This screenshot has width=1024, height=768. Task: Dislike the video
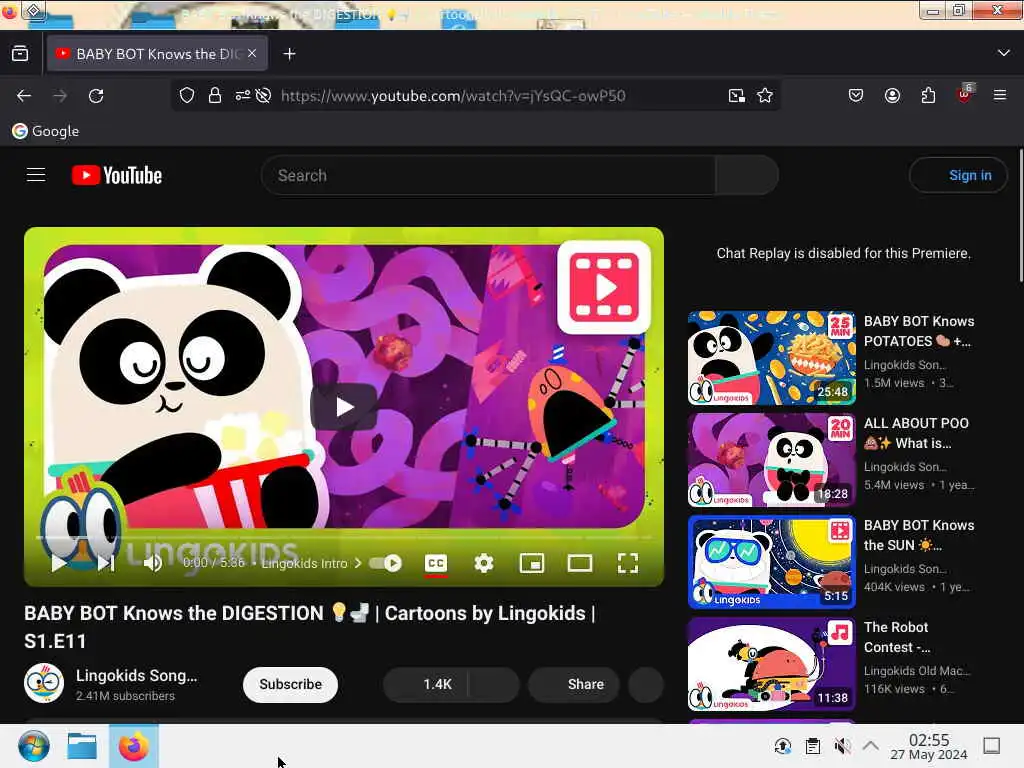[494, 684]
